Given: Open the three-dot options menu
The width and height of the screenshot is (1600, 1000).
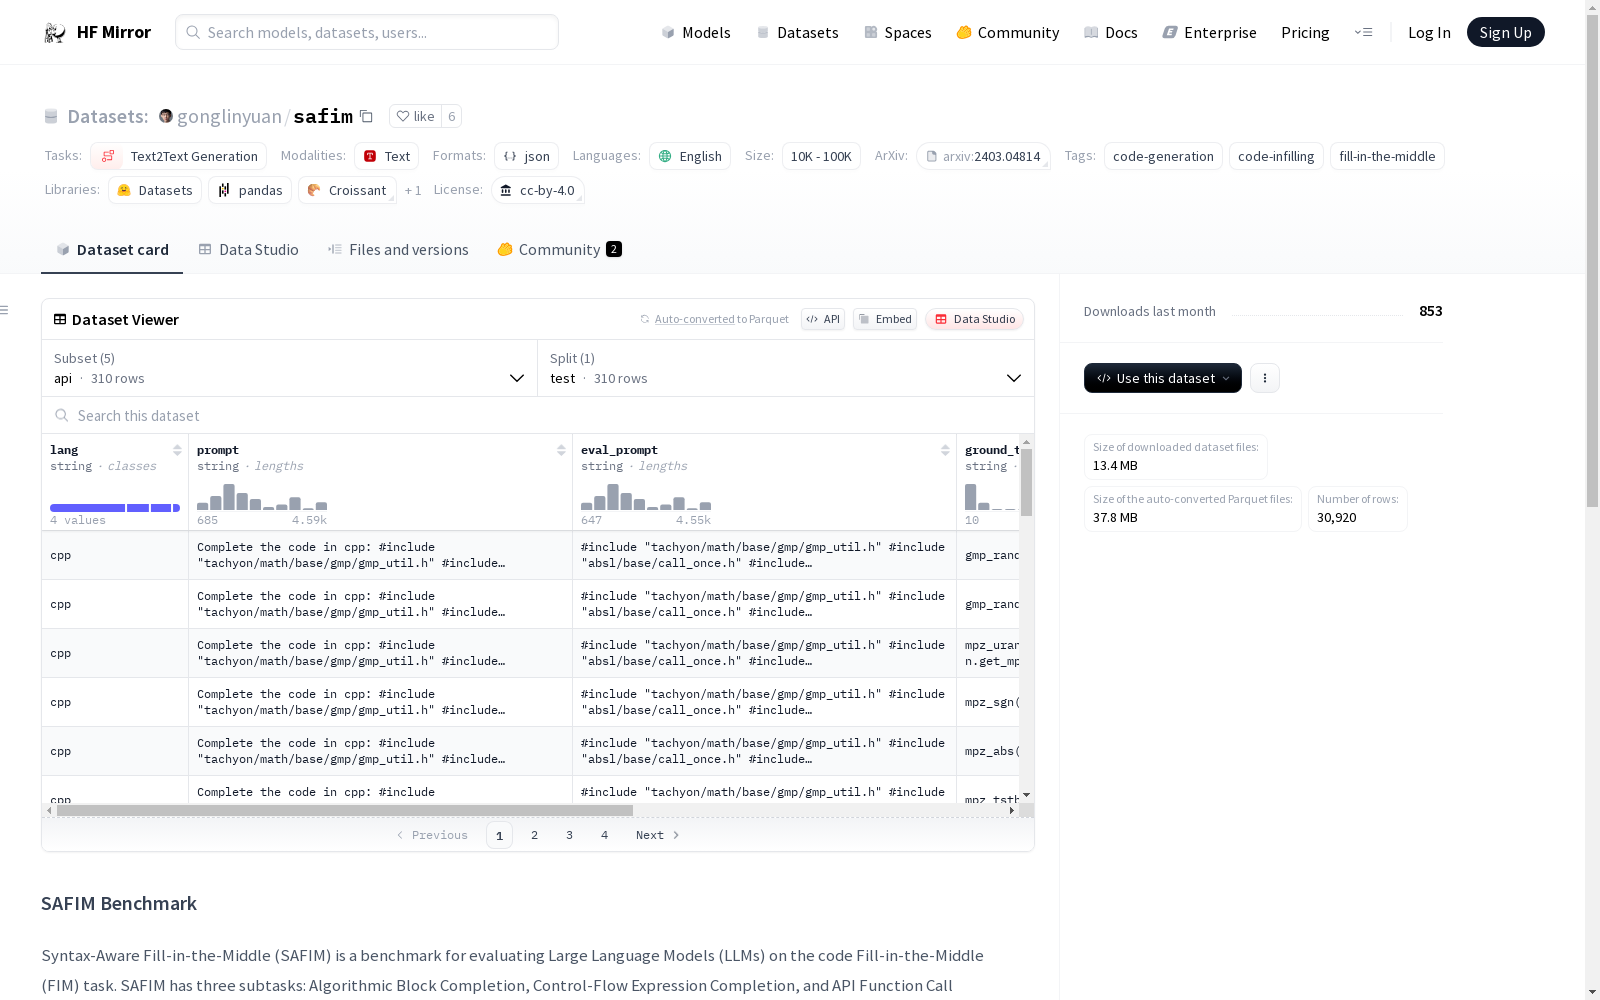Looking at the screenshot, I should [x=1265, y=378].
